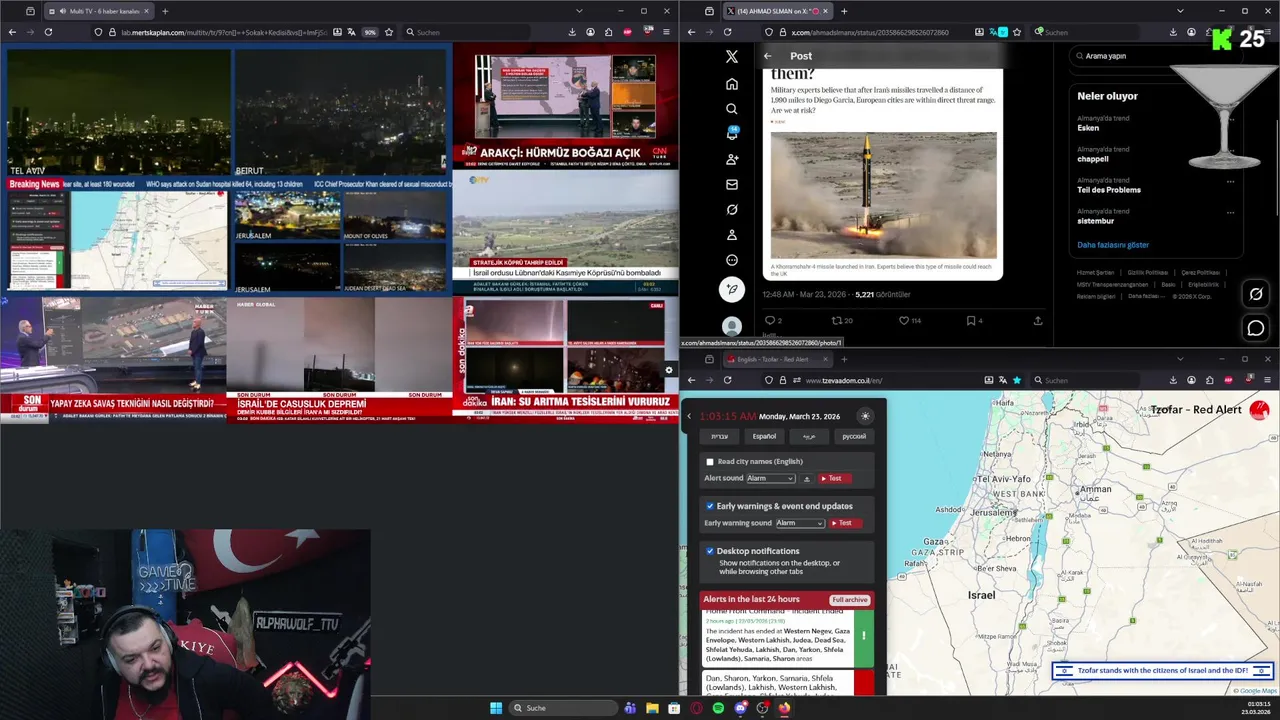
Task: Open the More circle in X sidebar
Action: pos(732,260)
